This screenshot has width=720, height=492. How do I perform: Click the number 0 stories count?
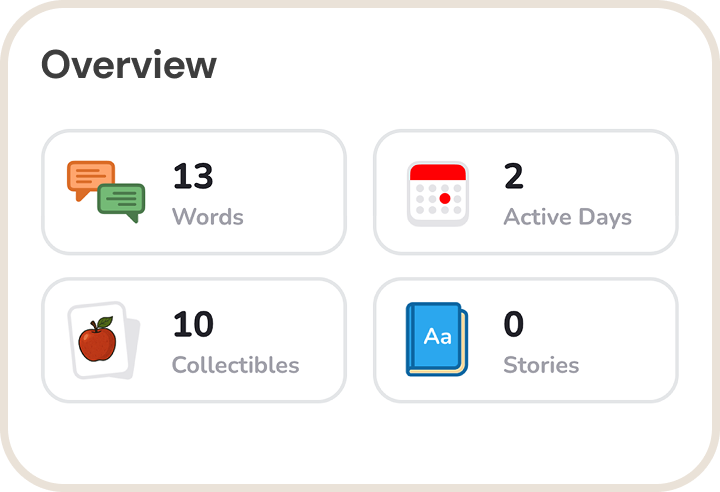point(514,325)
